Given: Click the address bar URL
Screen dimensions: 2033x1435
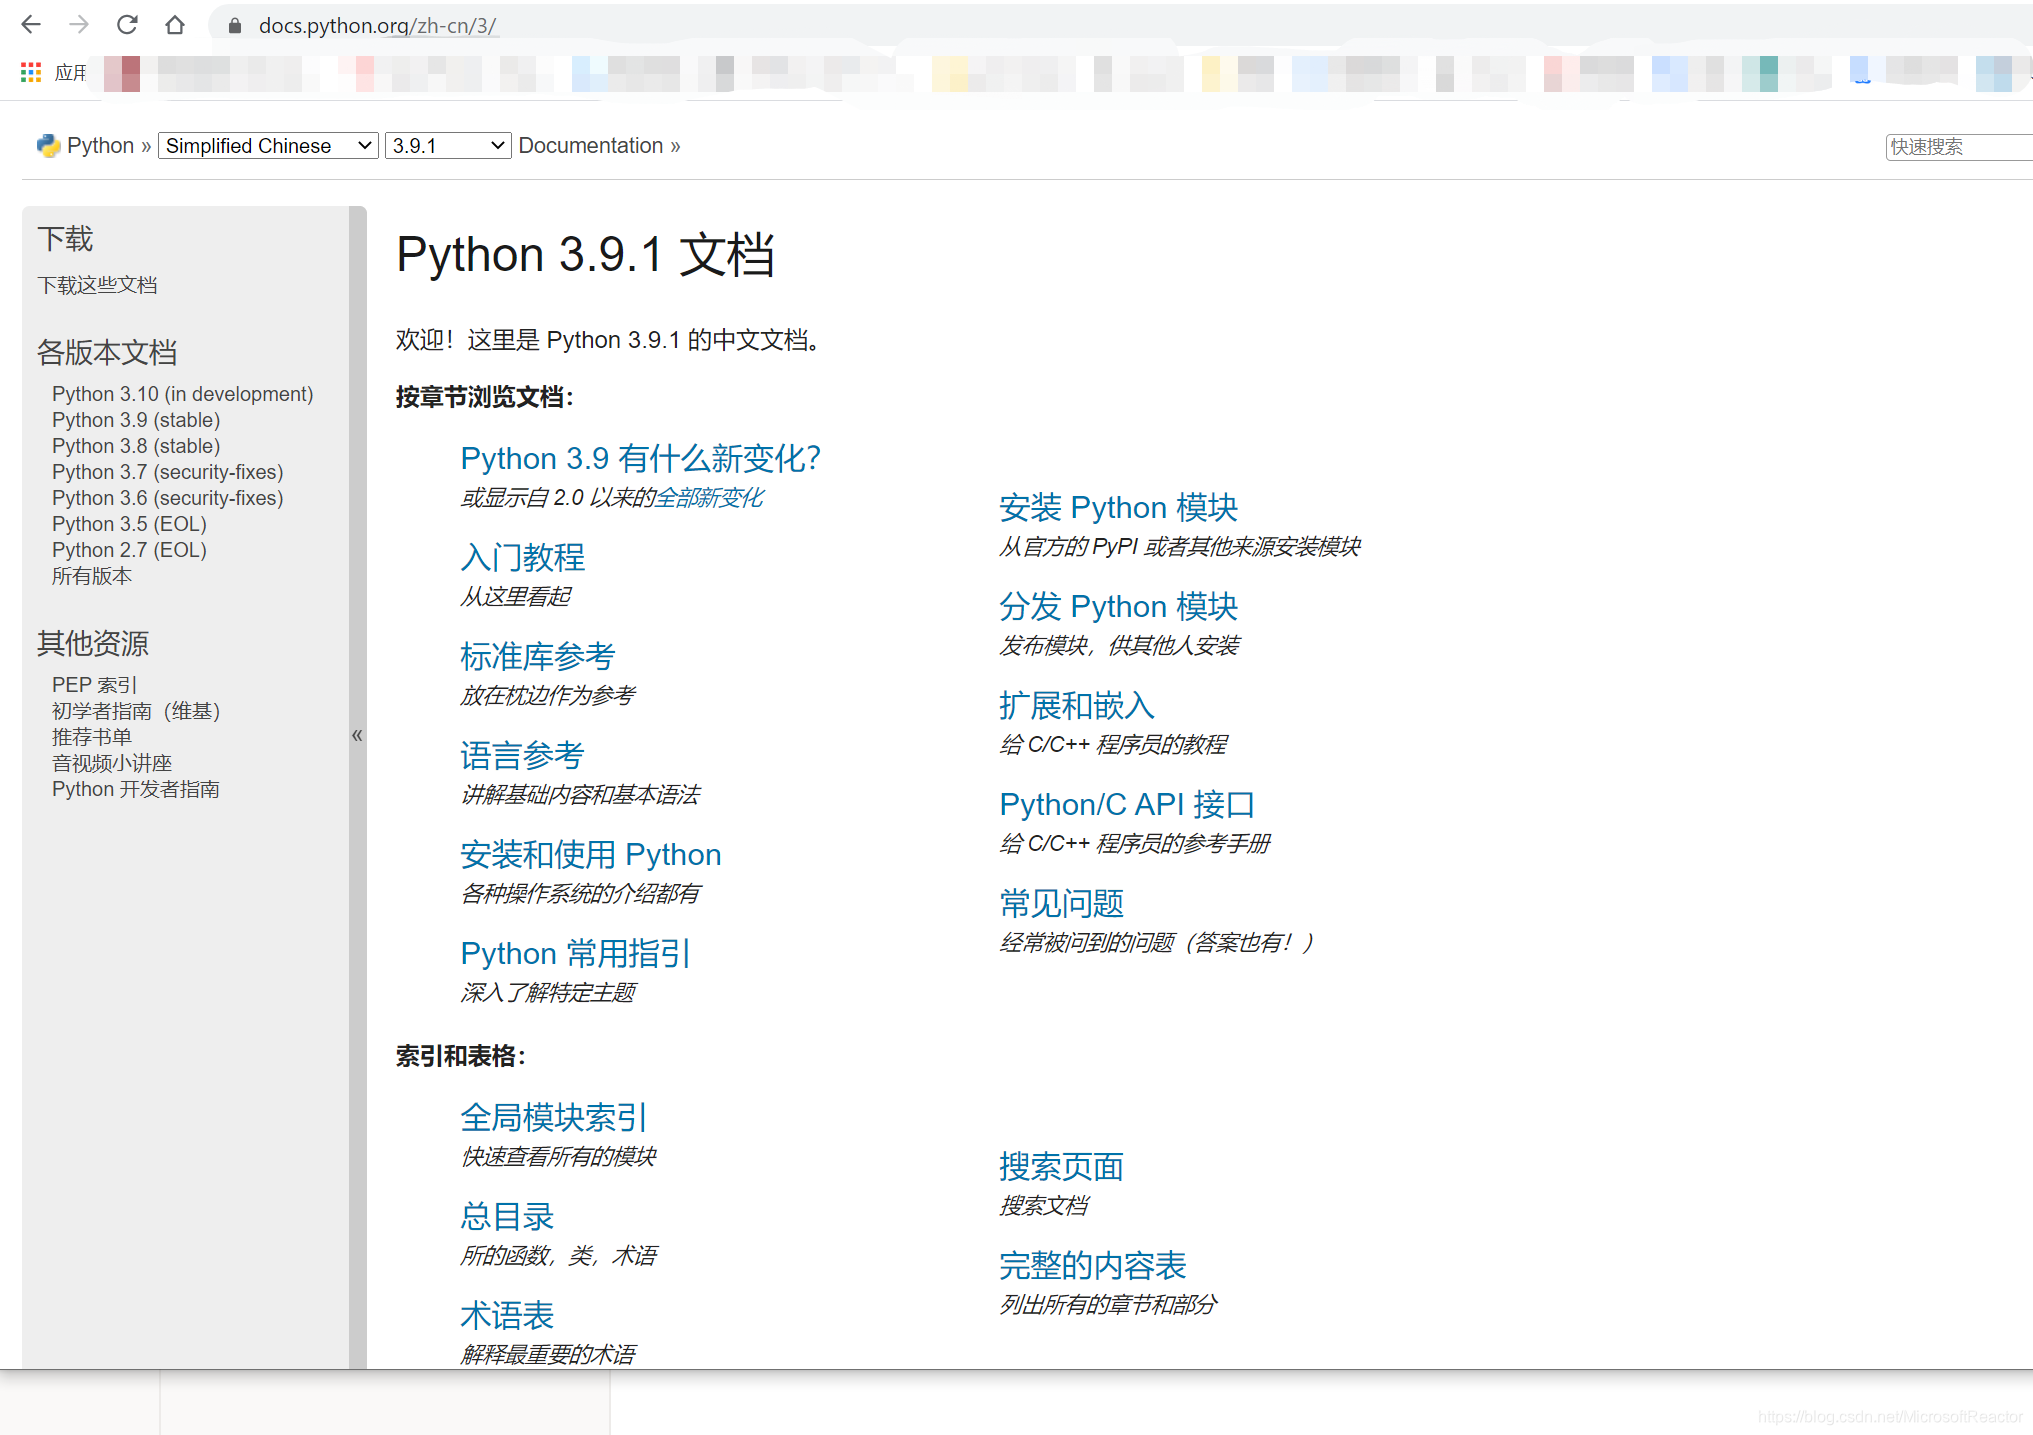Looking at the screenshot, I should pos(377,26).
